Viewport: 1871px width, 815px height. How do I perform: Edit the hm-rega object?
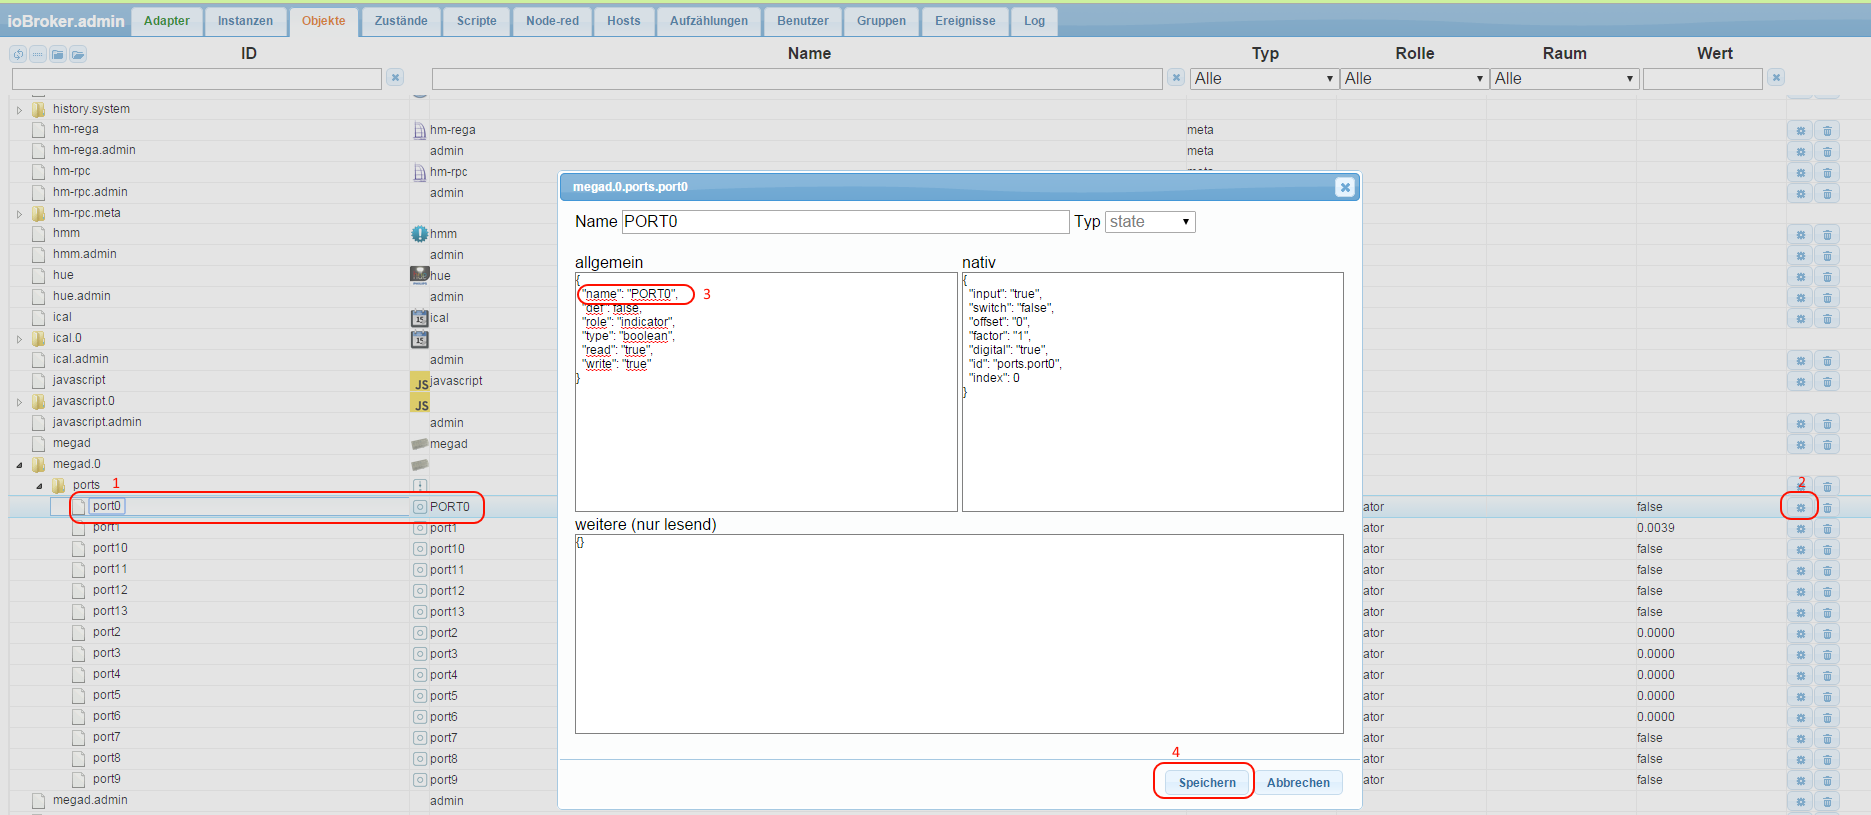coord(1801,131)
